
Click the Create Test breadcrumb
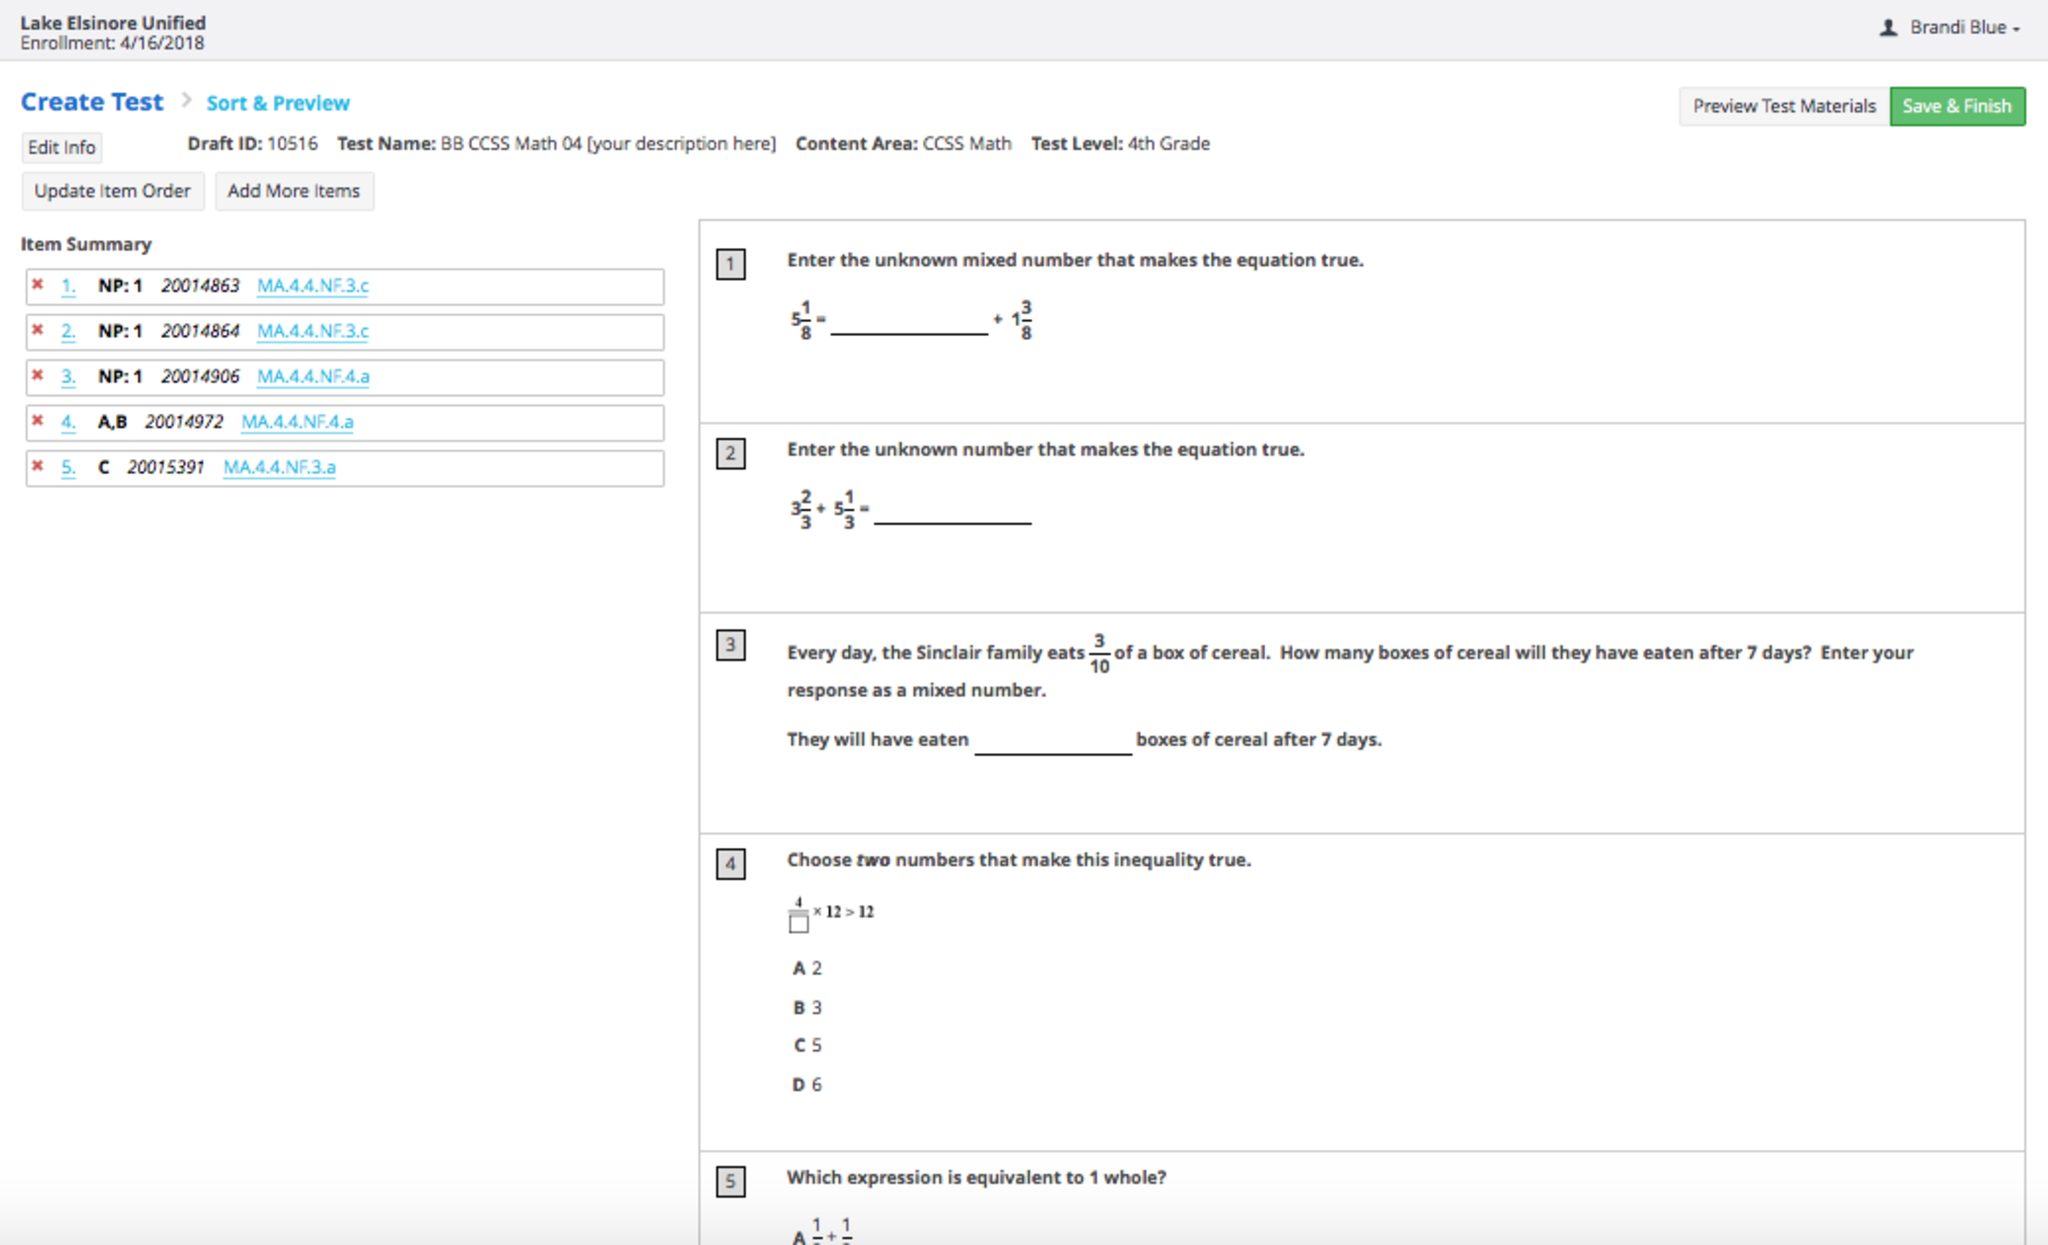[92, 102]
